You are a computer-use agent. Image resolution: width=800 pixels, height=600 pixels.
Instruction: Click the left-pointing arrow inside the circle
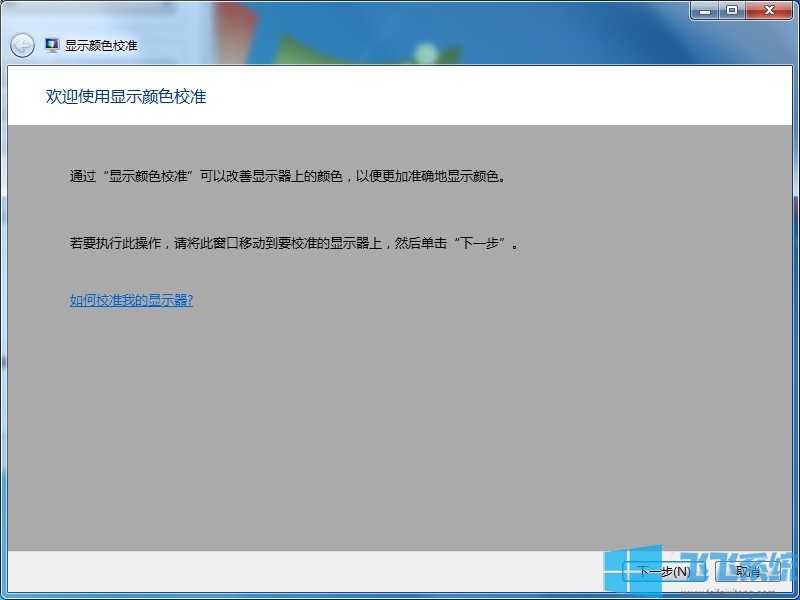[x=20, y=45]
